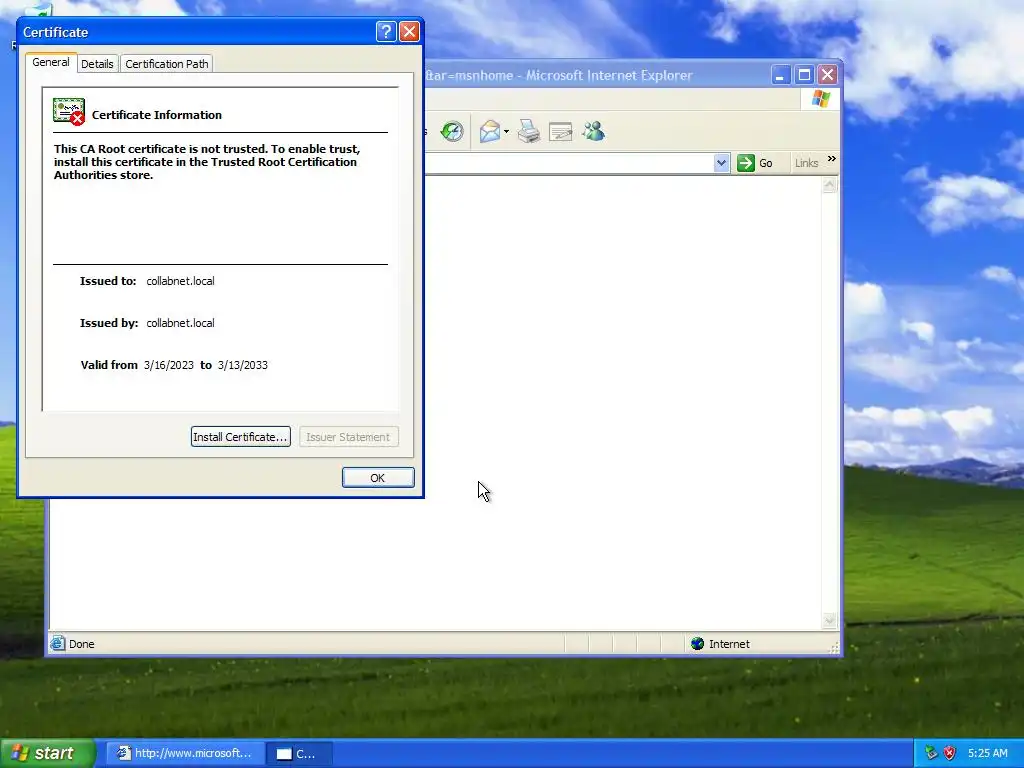The height and width of the screenshot is (768, 1024).
Task: Click IE scrollbar down arrow
Action: click(829, 620)
